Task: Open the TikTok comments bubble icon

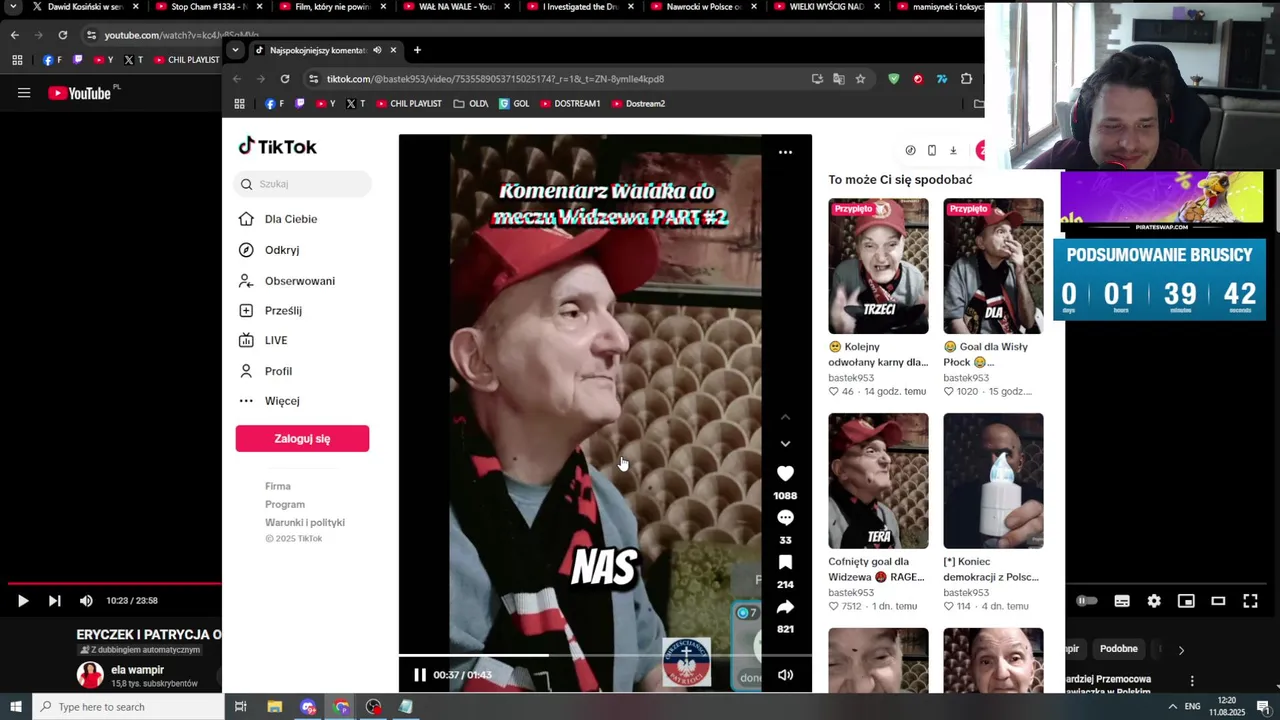Action: (785, 518)
